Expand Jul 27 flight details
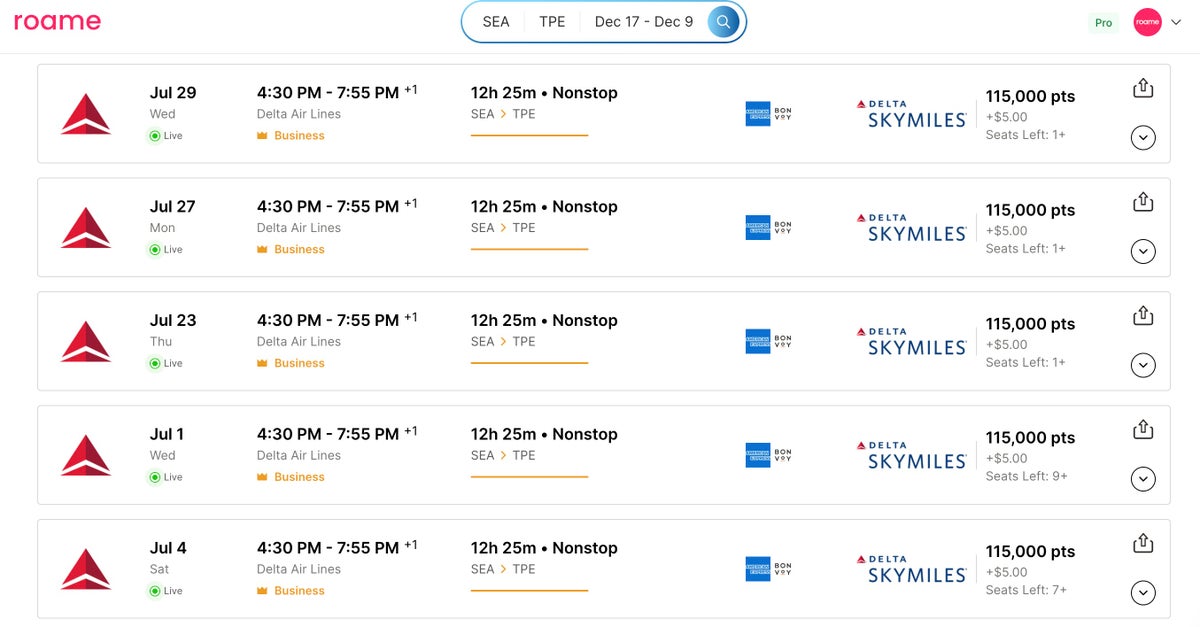Image resolution: width=1200 pixels, height=627 pixels. (x=1143, y=252)
